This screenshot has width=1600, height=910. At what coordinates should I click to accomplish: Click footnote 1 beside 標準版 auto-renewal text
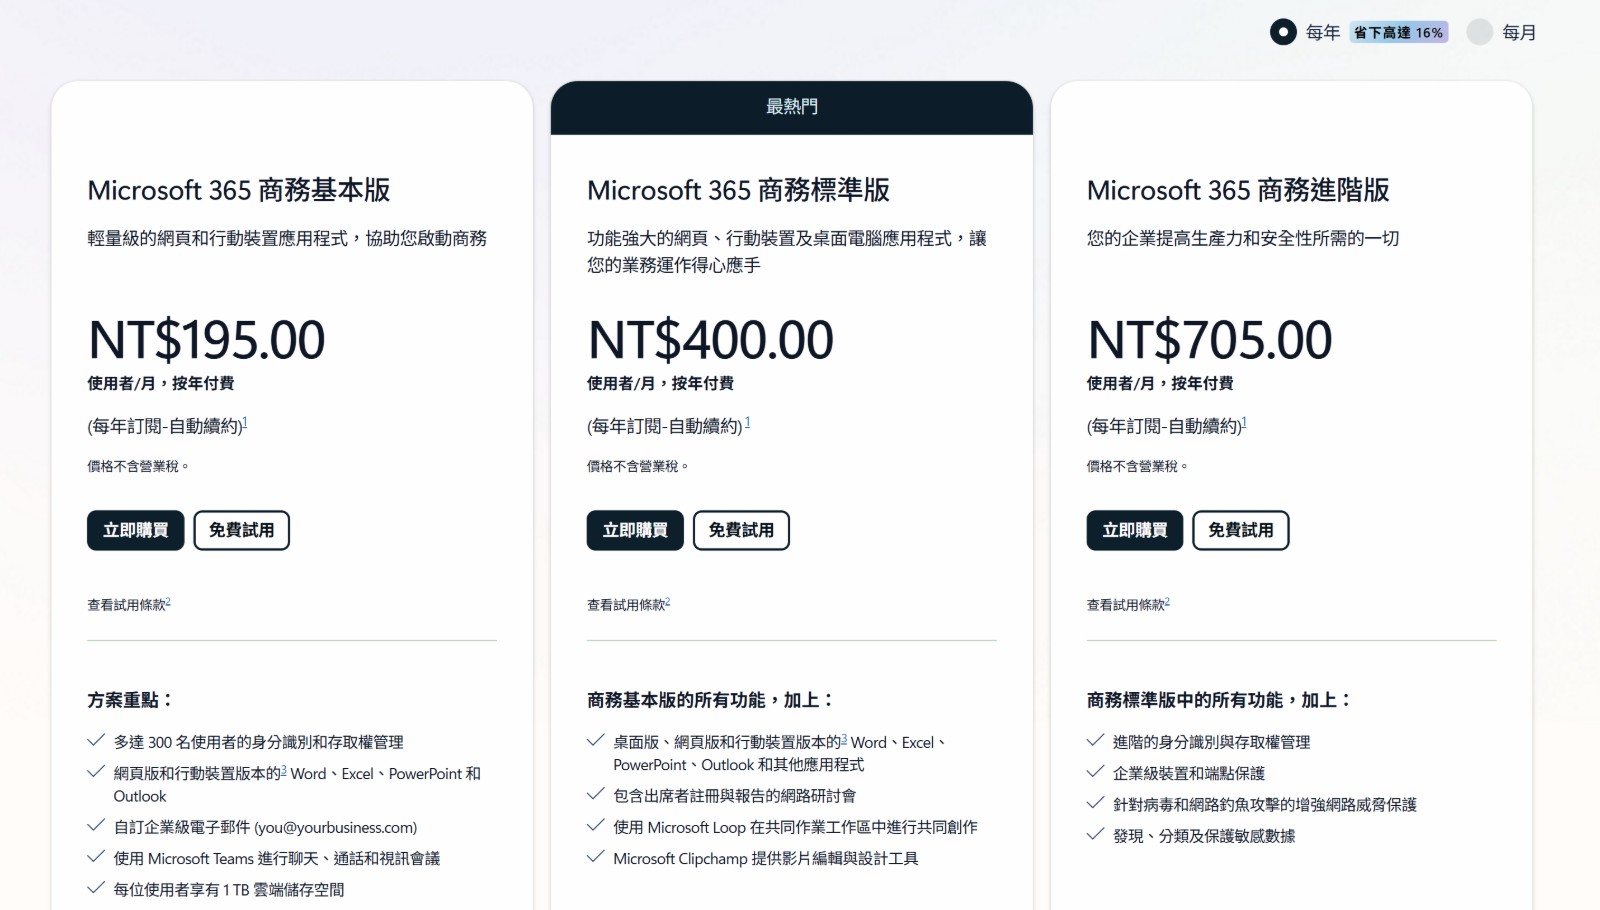point(746,419)
